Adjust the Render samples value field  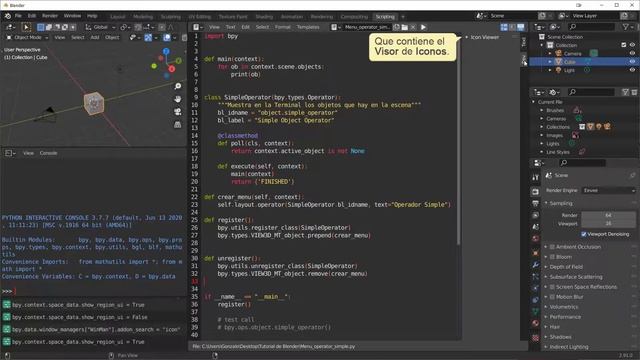click(x=608, y=215)
